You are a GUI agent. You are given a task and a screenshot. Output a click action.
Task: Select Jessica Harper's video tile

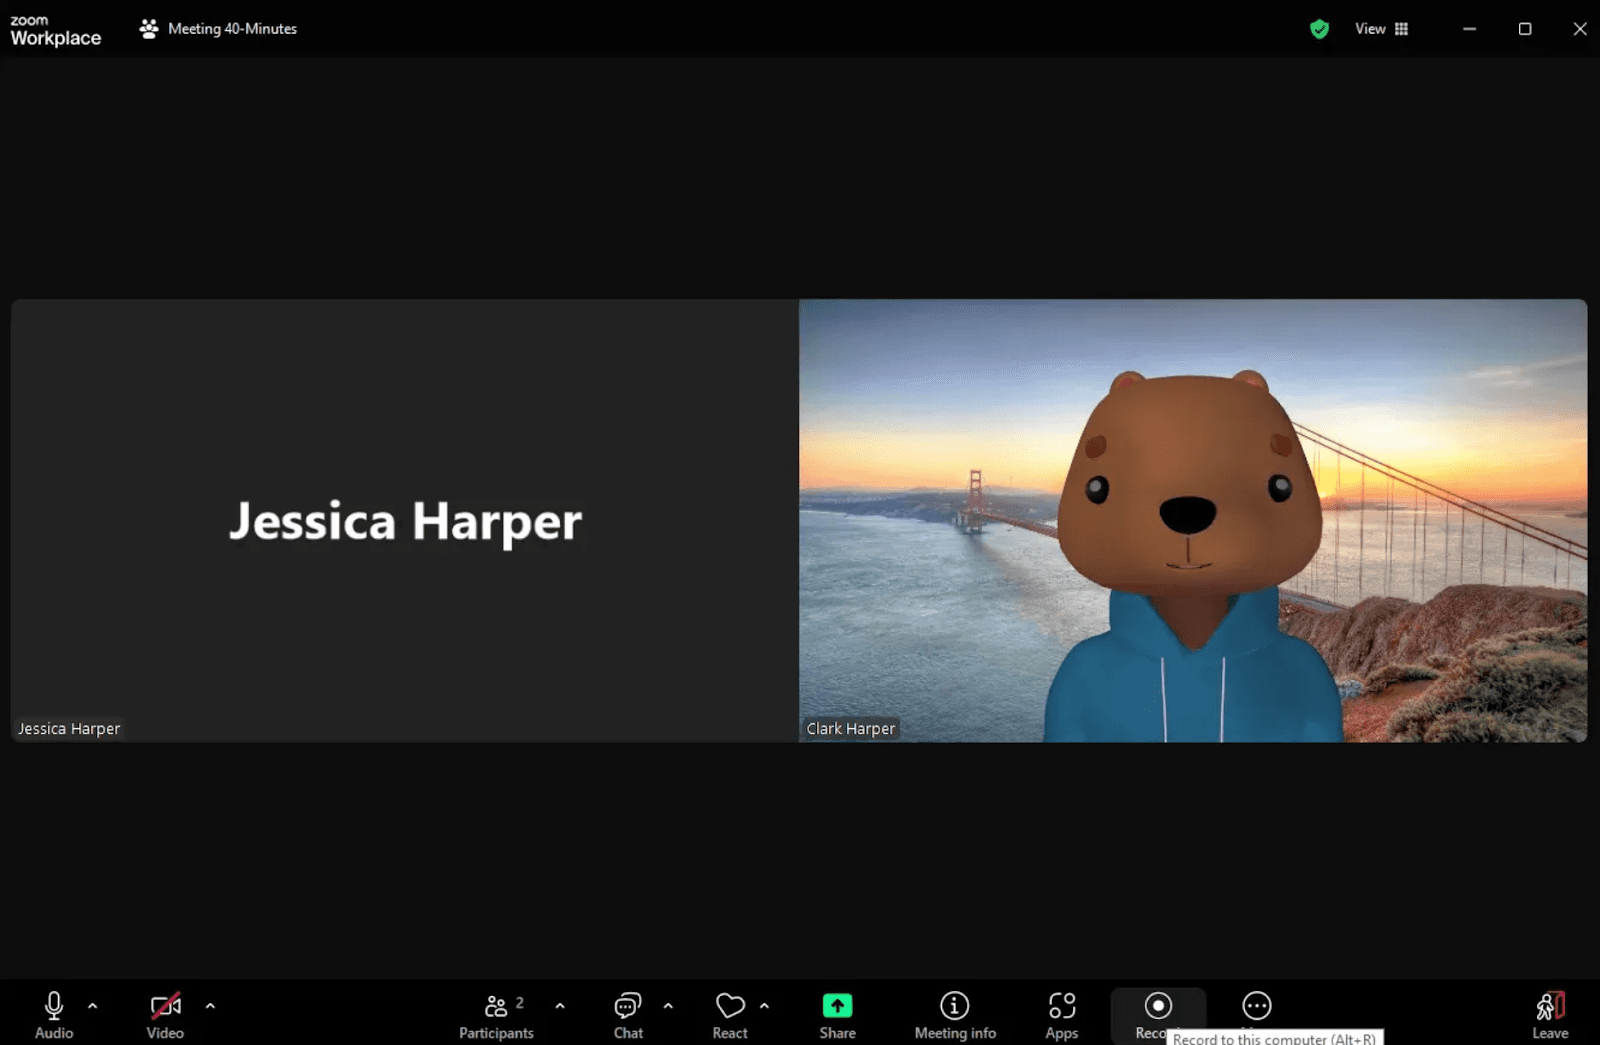[404, 520]
